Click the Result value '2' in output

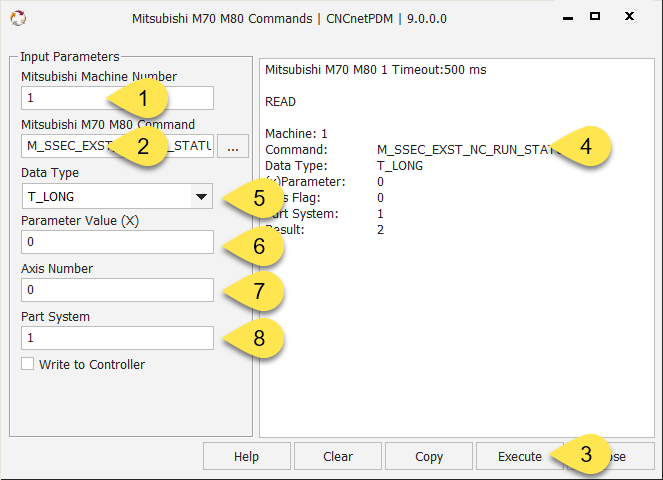click(x=380, y=230)
